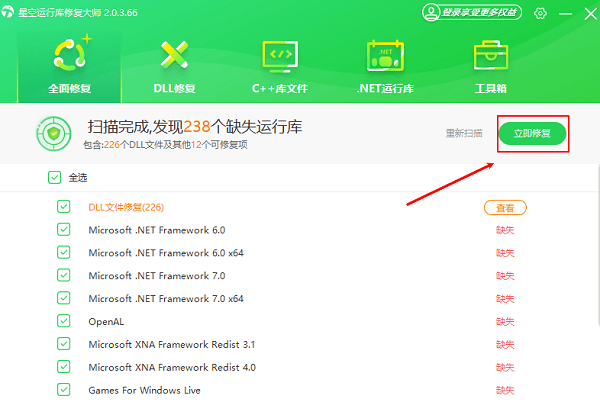The image size is (600, 402).
Task: Toggle the 全选 select-all checkbox
Action: (54, 177)
